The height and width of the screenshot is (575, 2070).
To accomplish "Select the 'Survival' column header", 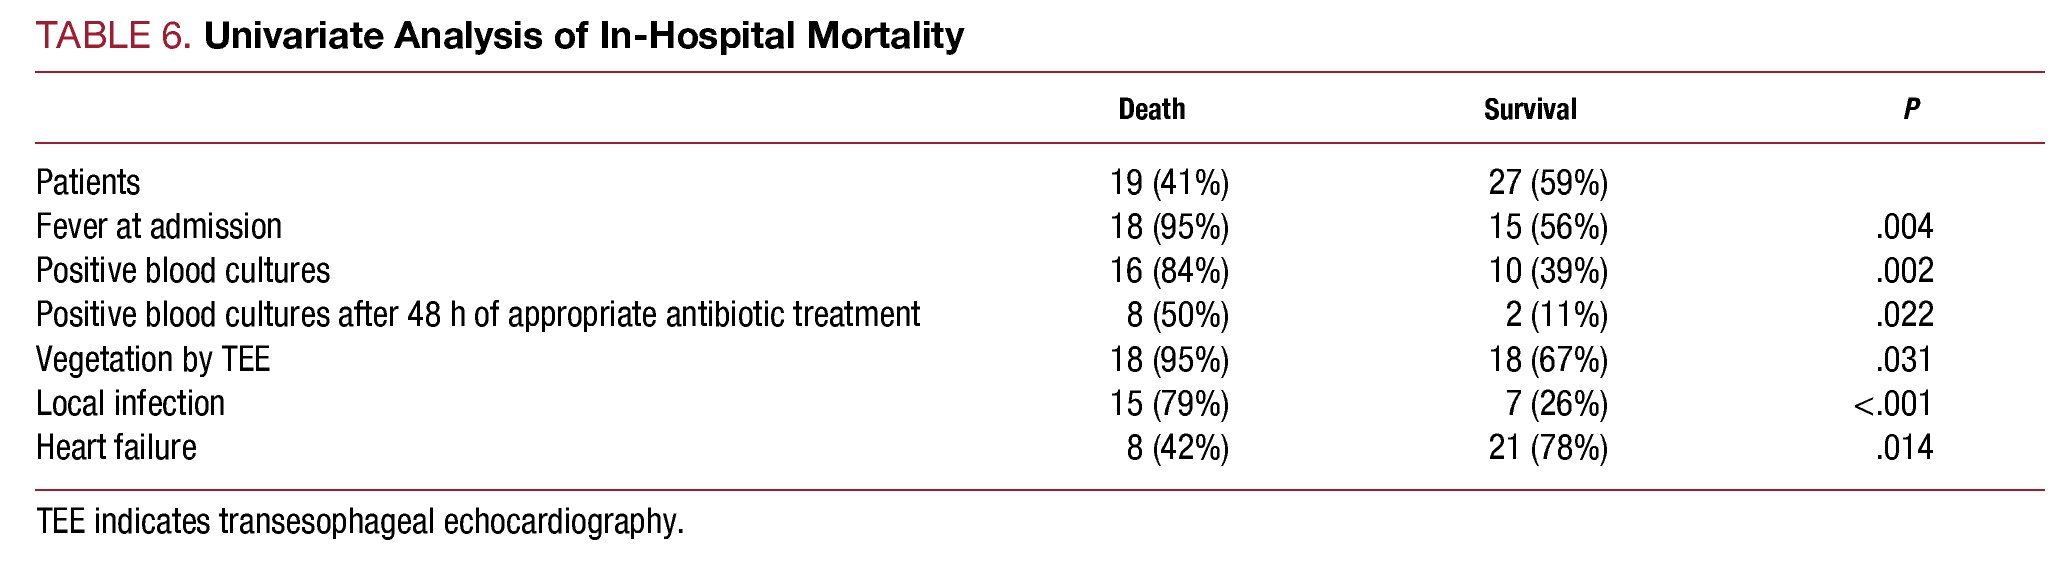I will (1529, 109).
